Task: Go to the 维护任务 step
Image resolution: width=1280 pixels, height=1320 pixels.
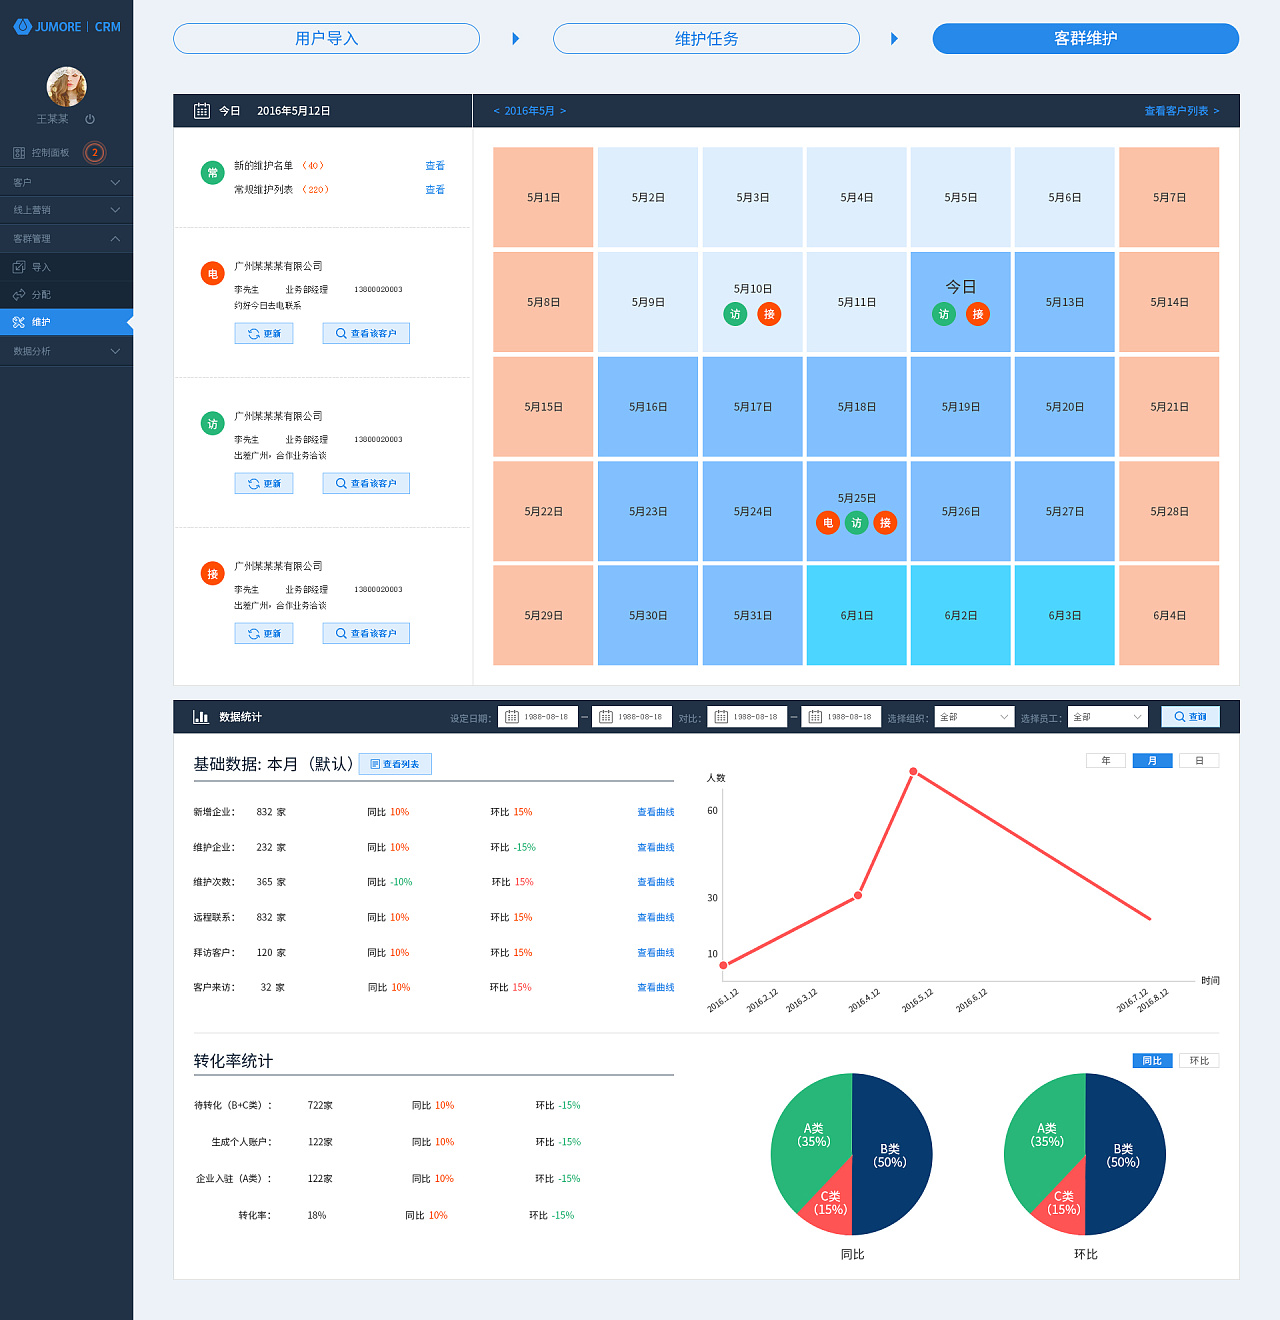Action: tap(706, 38)
